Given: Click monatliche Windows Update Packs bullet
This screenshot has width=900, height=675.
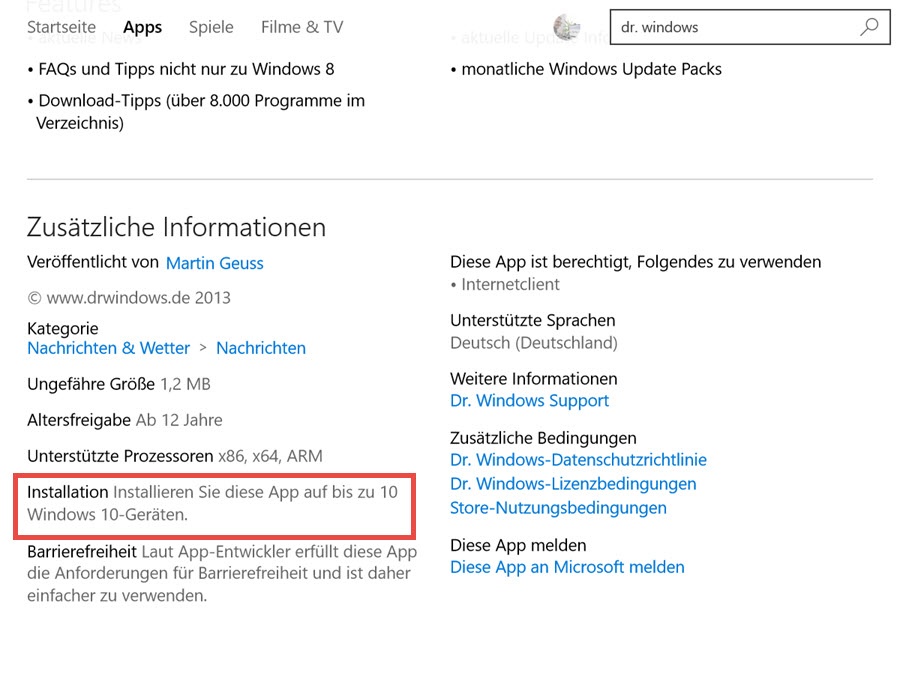Looking at the screenshot, I should 586,69.
